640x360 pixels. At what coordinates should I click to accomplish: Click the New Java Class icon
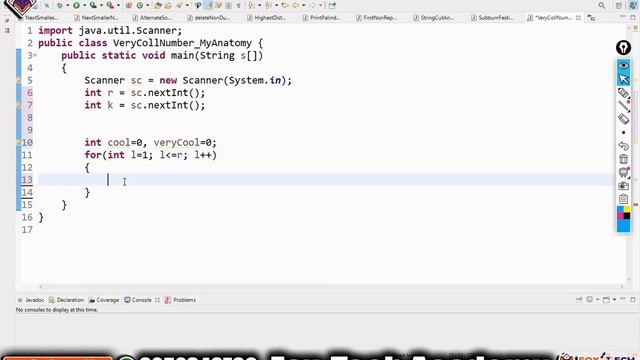(140, 5)
